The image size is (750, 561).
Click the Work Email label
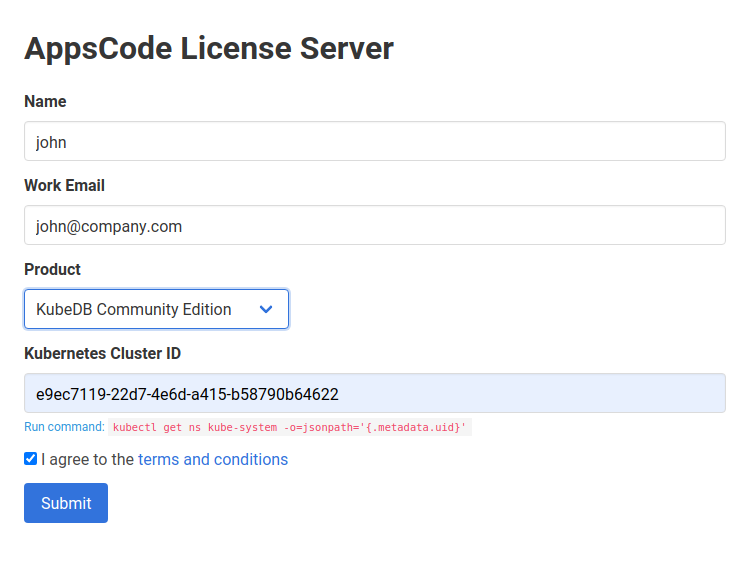(64, 185)
